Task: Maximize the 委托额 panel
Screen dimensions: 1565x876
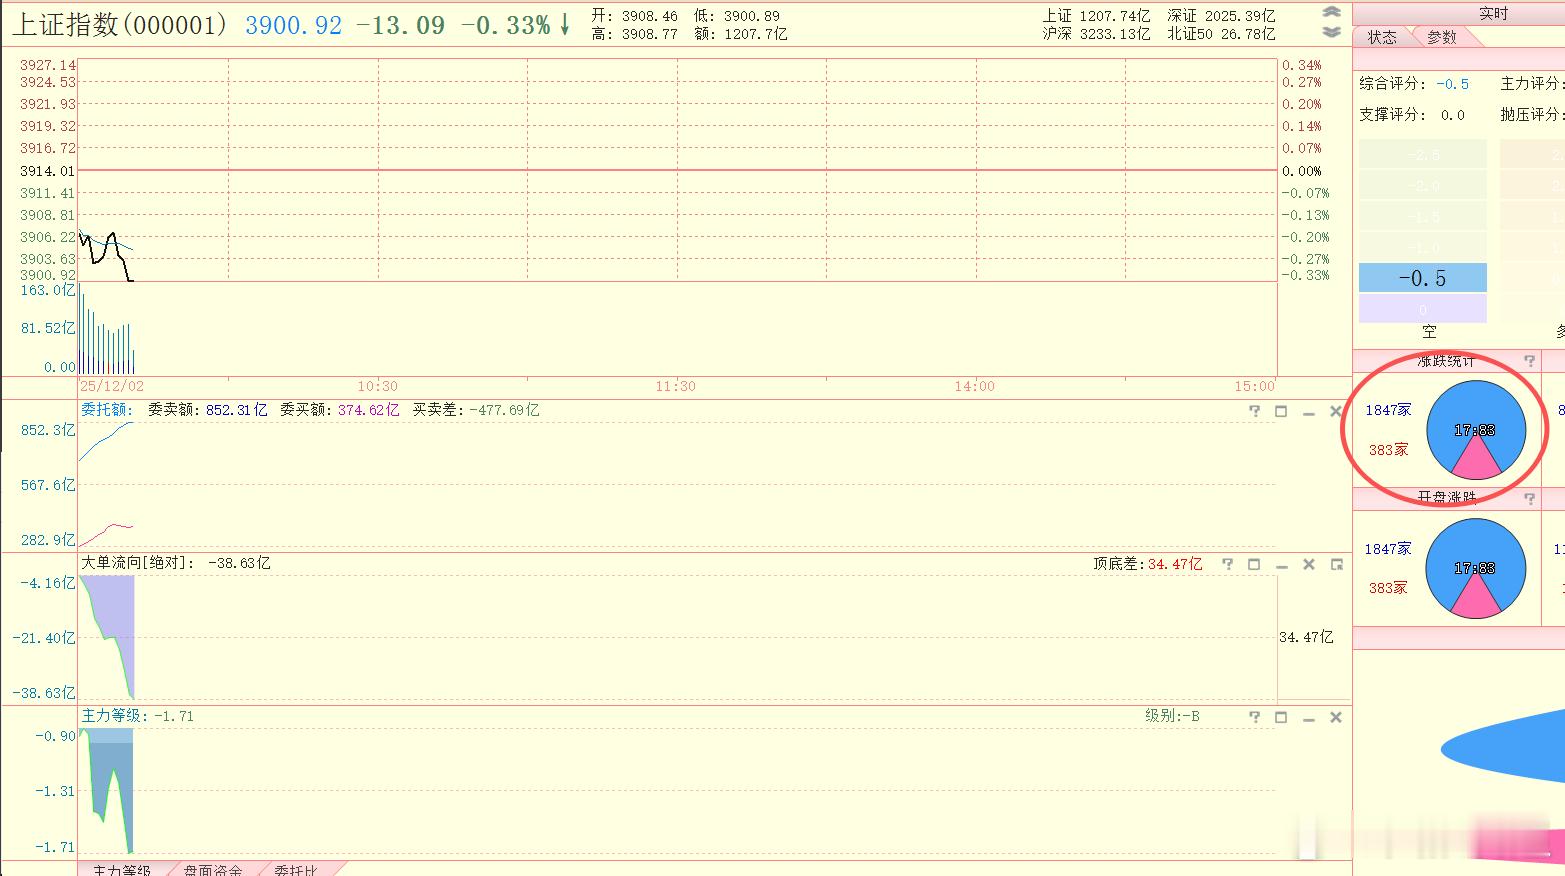Action: pyautogui.click(x=1281, y=411)
